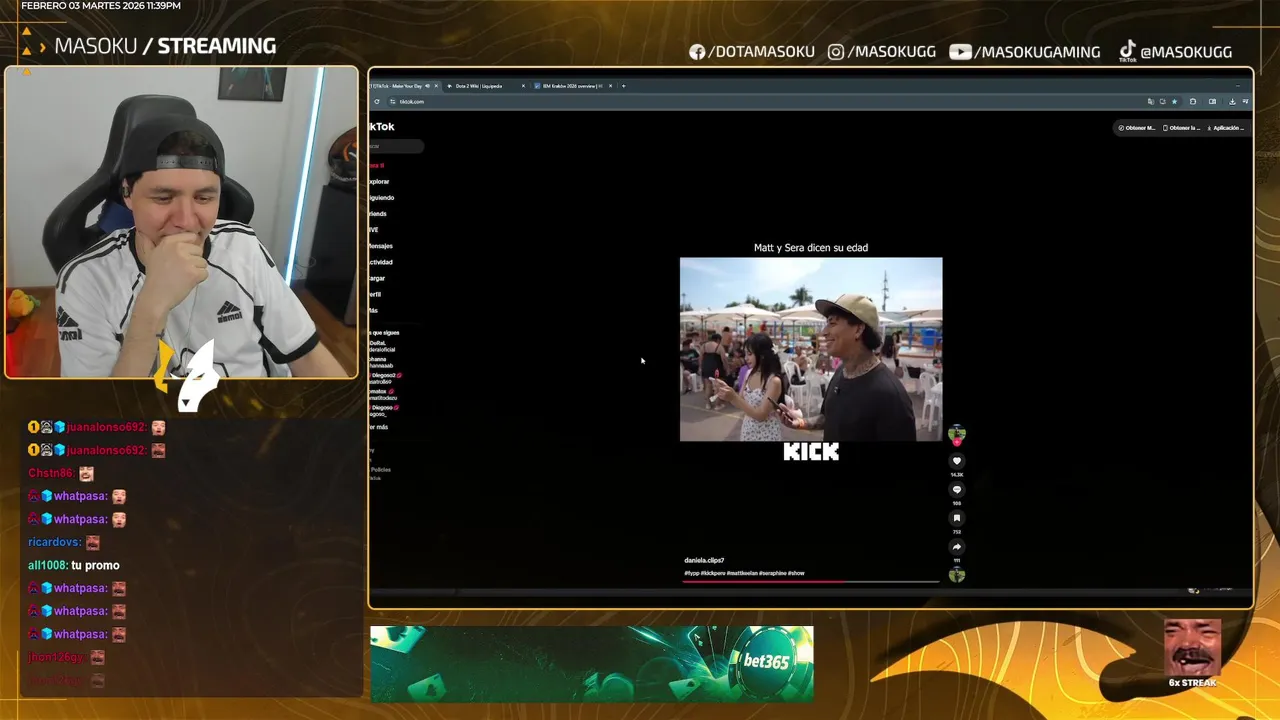Open the spinning sound disc below the share icon

pos(957,575)
